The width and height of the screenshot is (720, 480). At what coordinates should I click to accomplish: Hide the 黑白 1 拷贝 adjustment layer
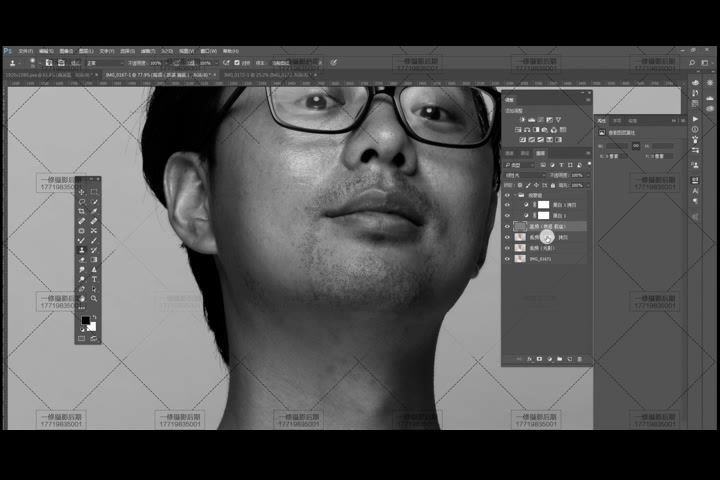click(x=507, y=205)
